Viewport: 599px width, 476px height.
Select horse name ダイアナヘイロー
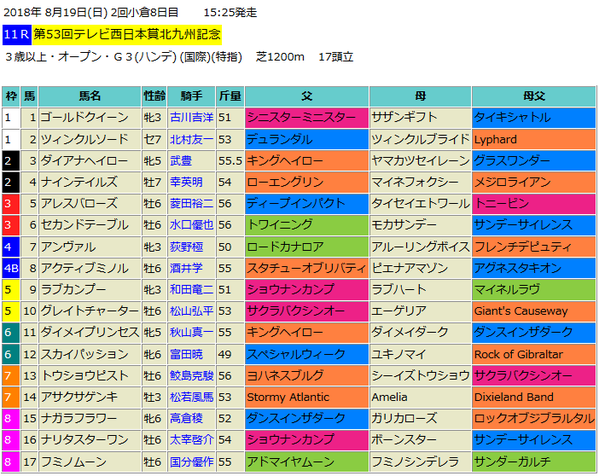pos(84,161)
